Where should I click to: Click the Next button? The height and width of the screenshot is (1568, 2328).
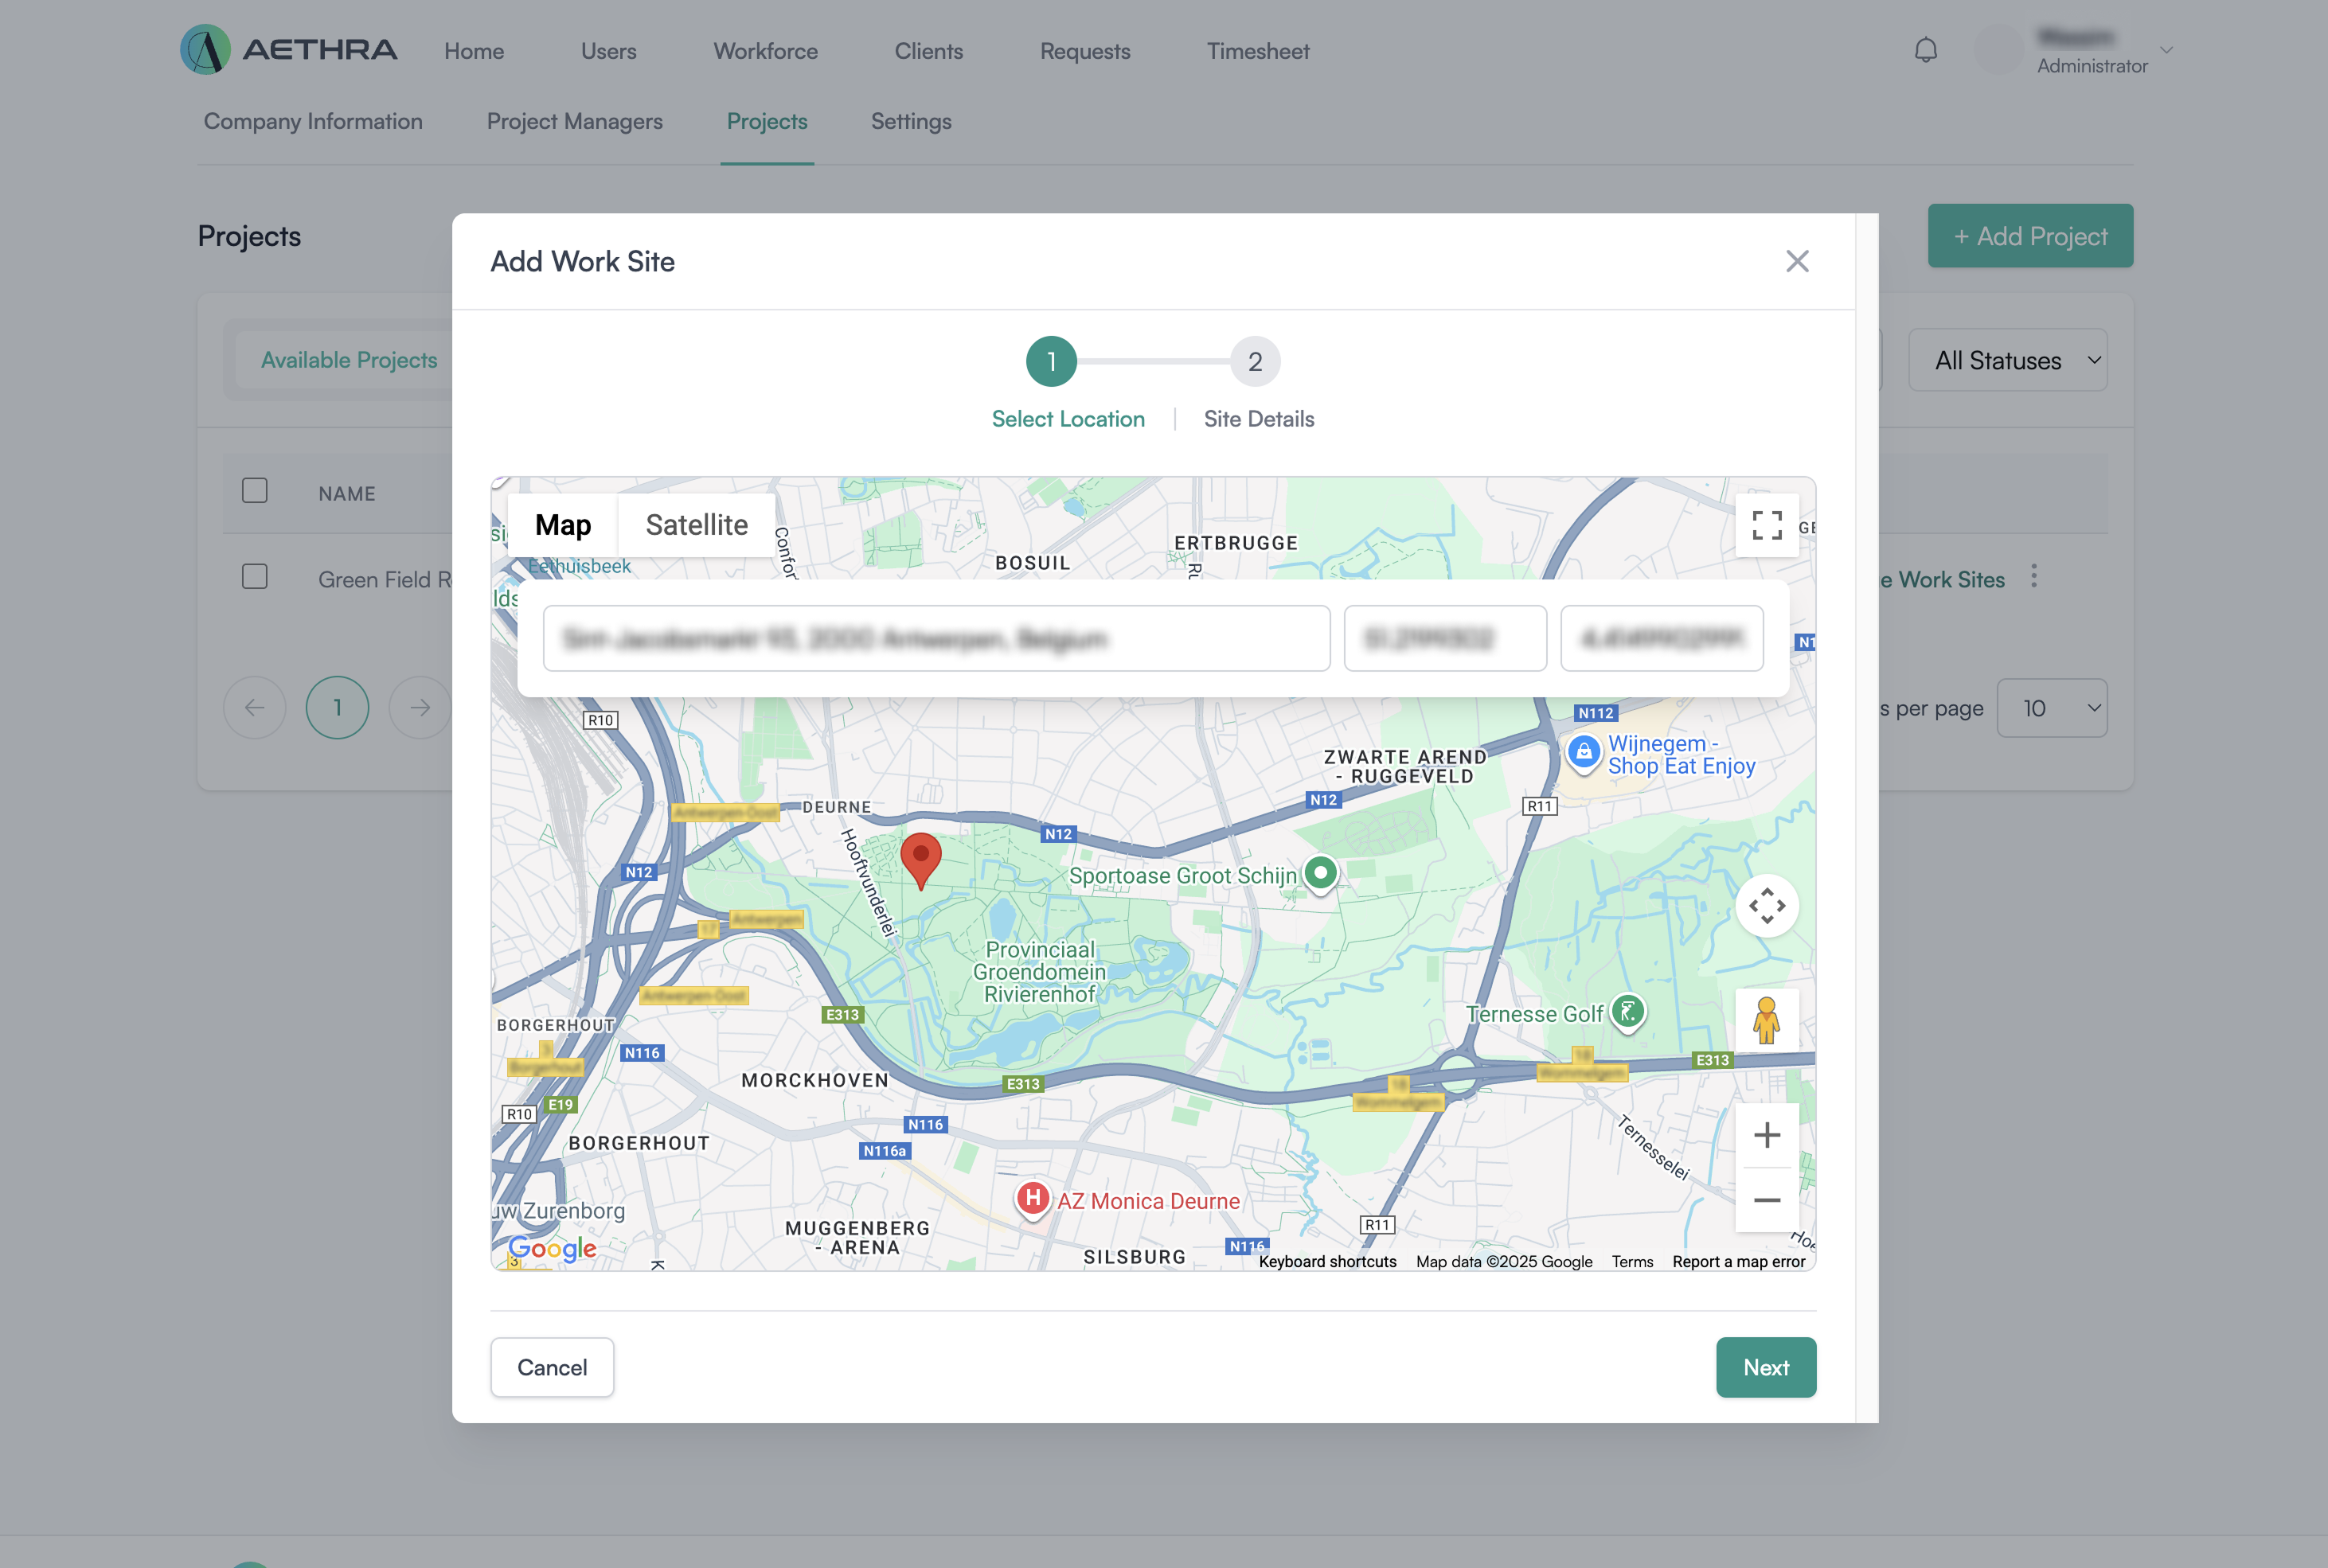(x=1766, y=1367)
